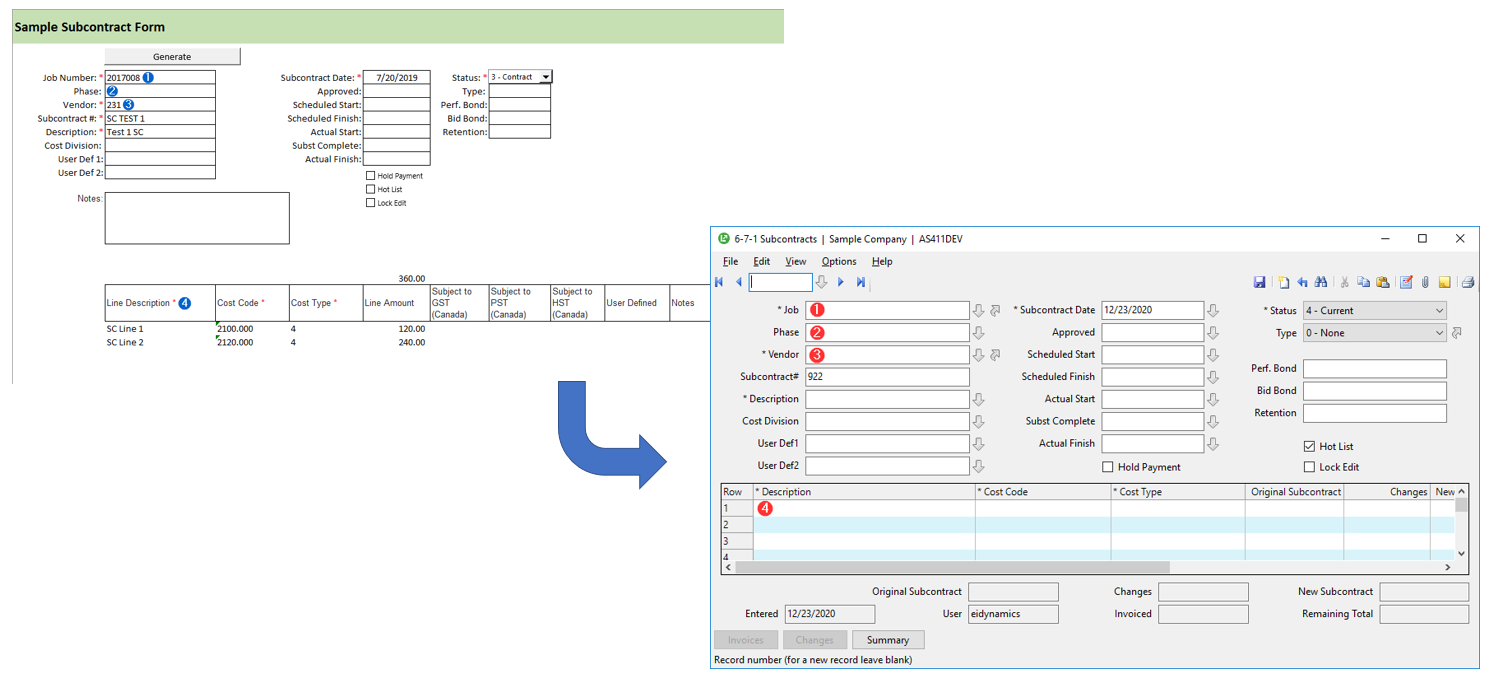The image size is (1488, 682).
Task: Open the File menu
Action: (x=731, y=262)
